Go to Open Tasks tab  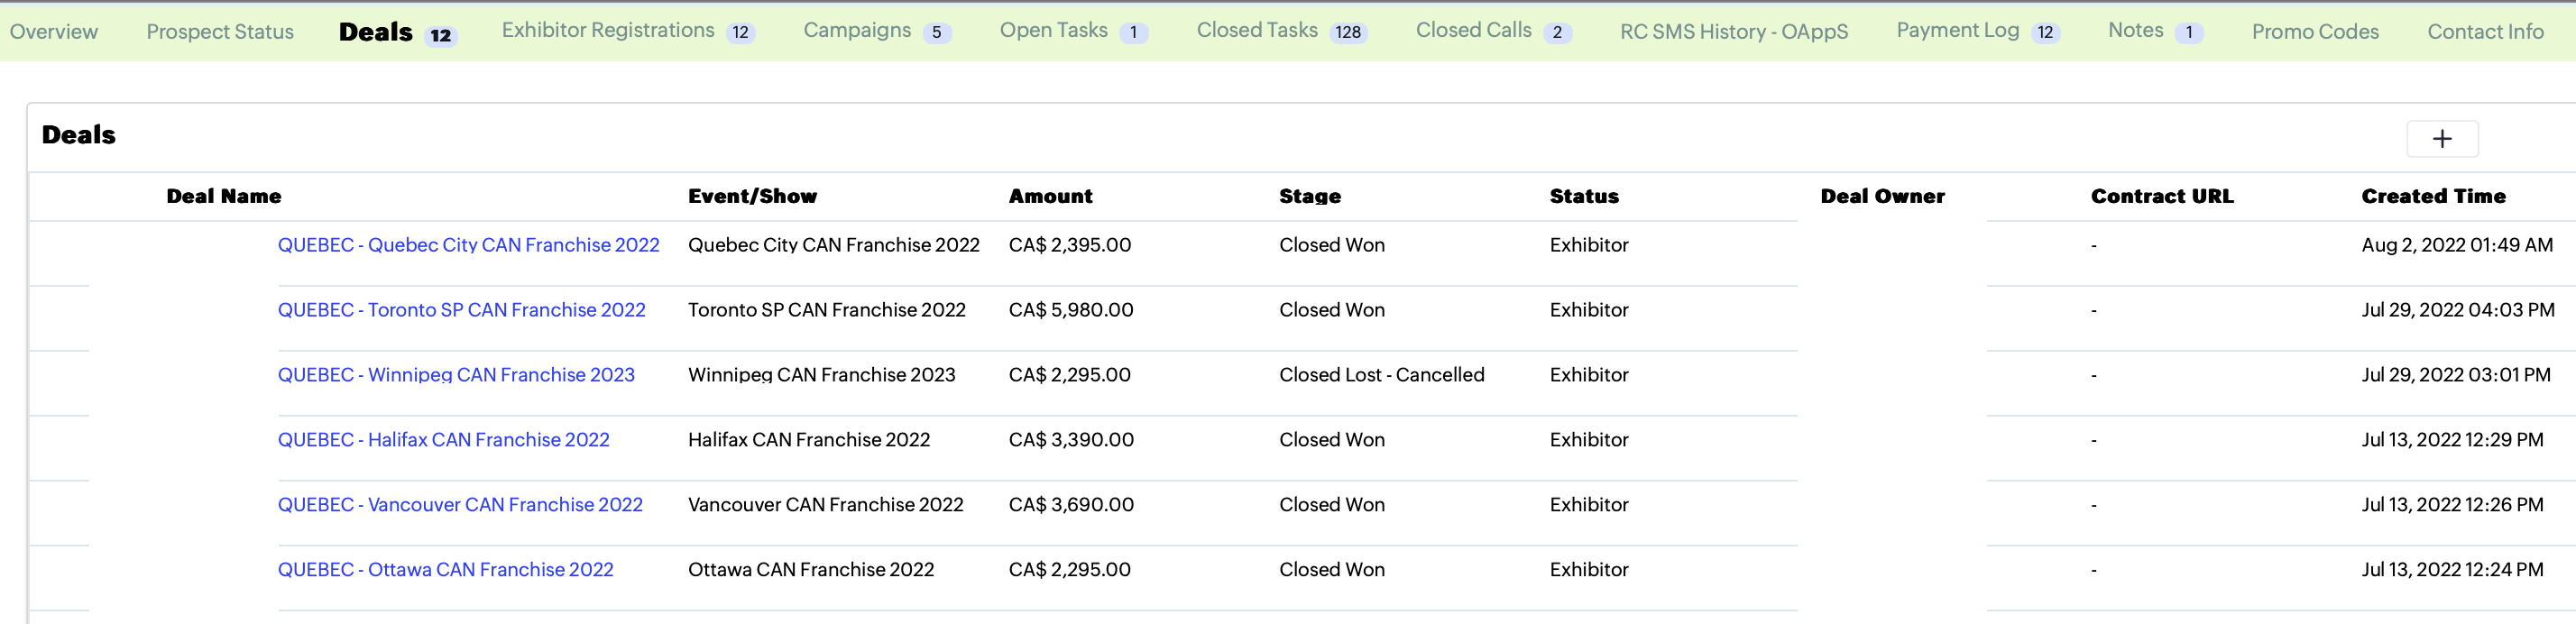(1053, 31)
